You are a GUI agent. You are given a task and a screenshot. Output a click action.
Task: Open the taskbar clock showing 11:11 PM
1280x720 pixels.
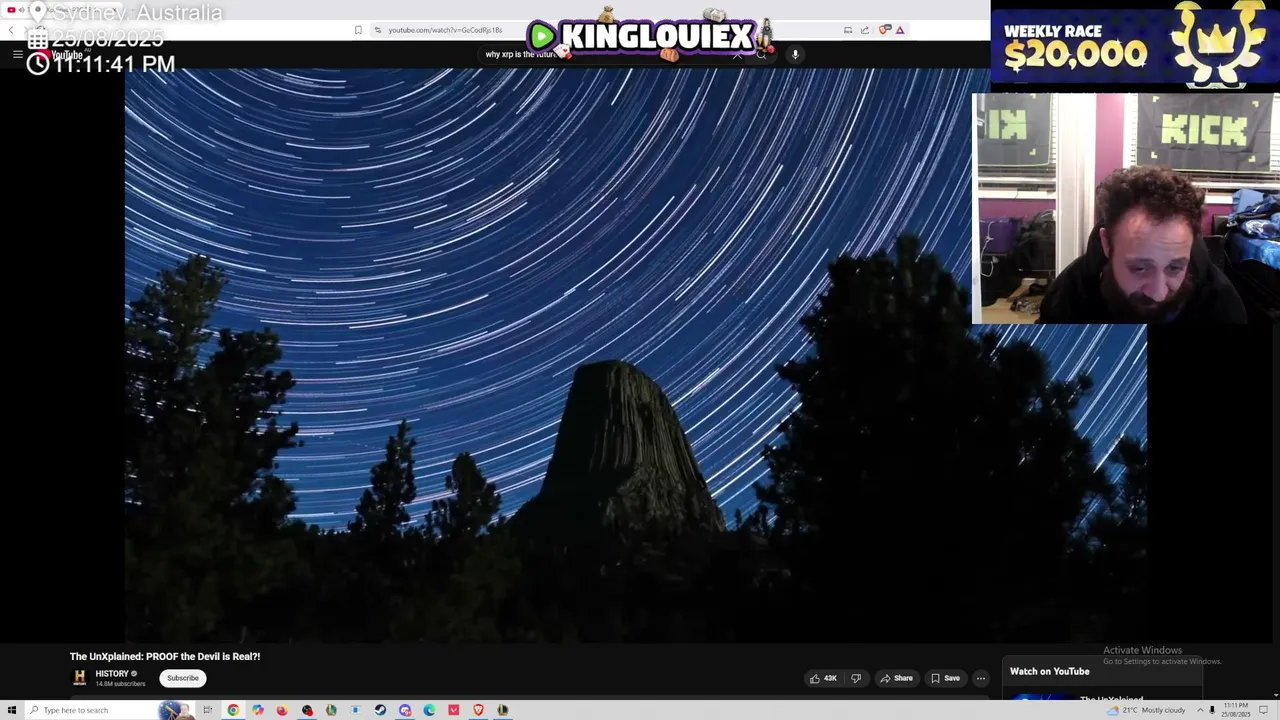click(x=1236, y=710)
